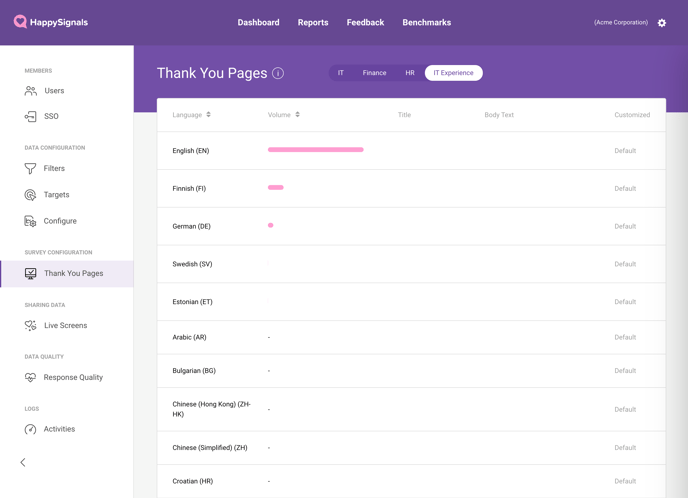
Task: Select the HR segment
Action: coord(410,73)
